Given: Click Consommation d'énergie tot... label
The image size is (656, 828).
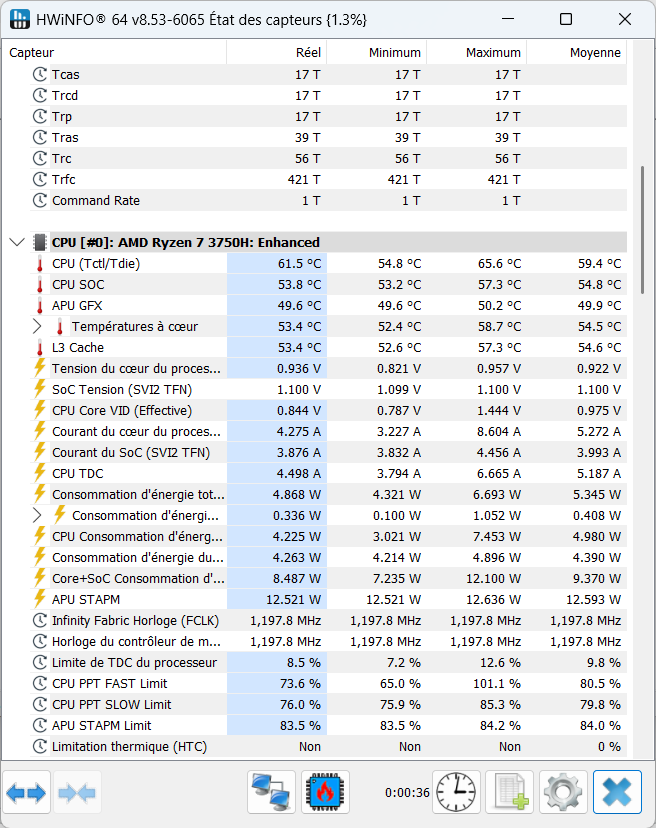Looking at the screenshot, I should 138,495.
